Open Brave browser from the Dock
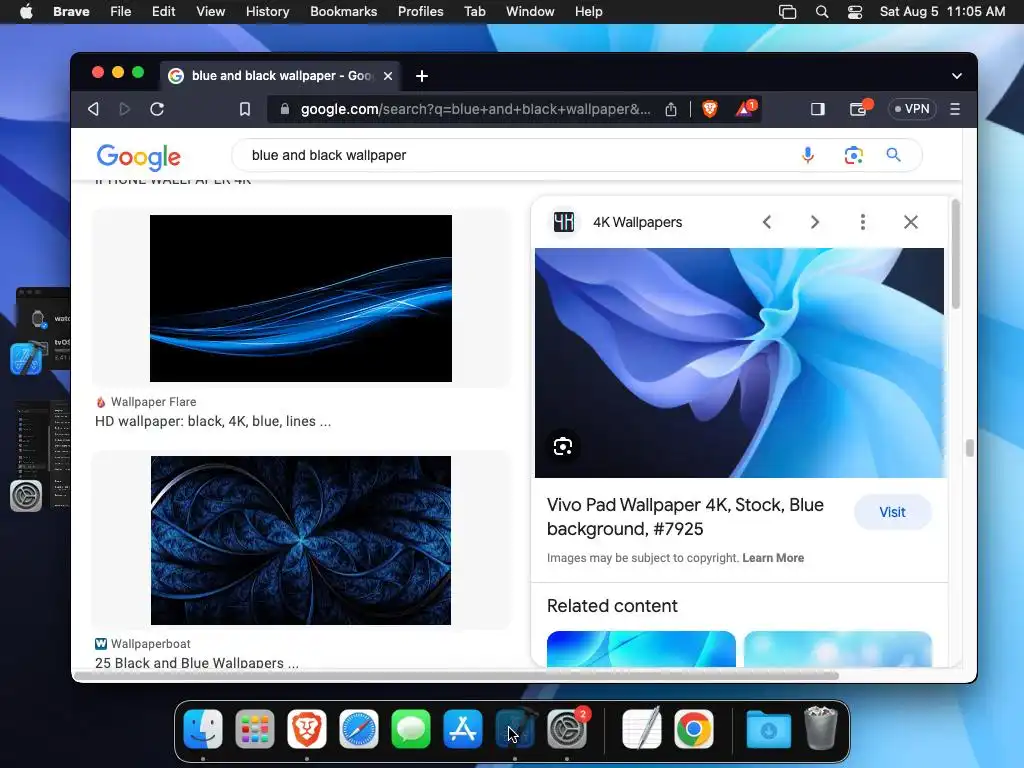1024x768 pixels. (x=306, y=729)
